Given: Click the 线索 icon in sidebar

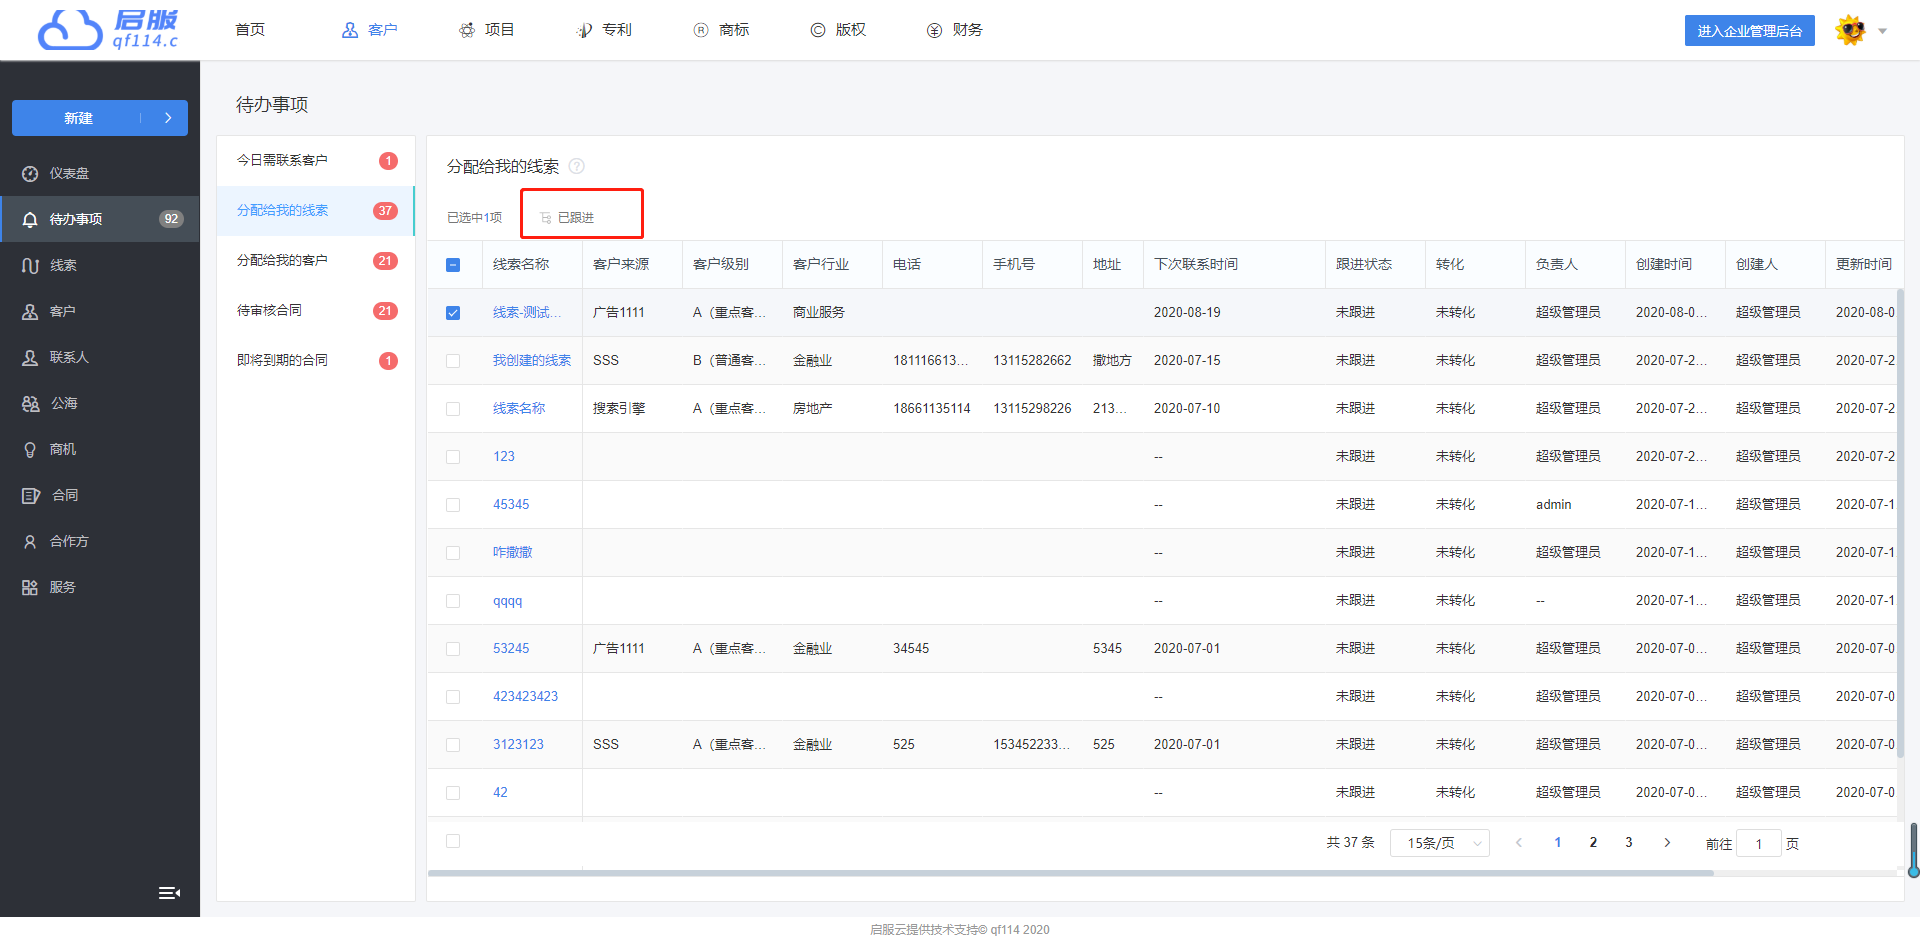Looking at the screenshot, I should [x=30, y=266].
